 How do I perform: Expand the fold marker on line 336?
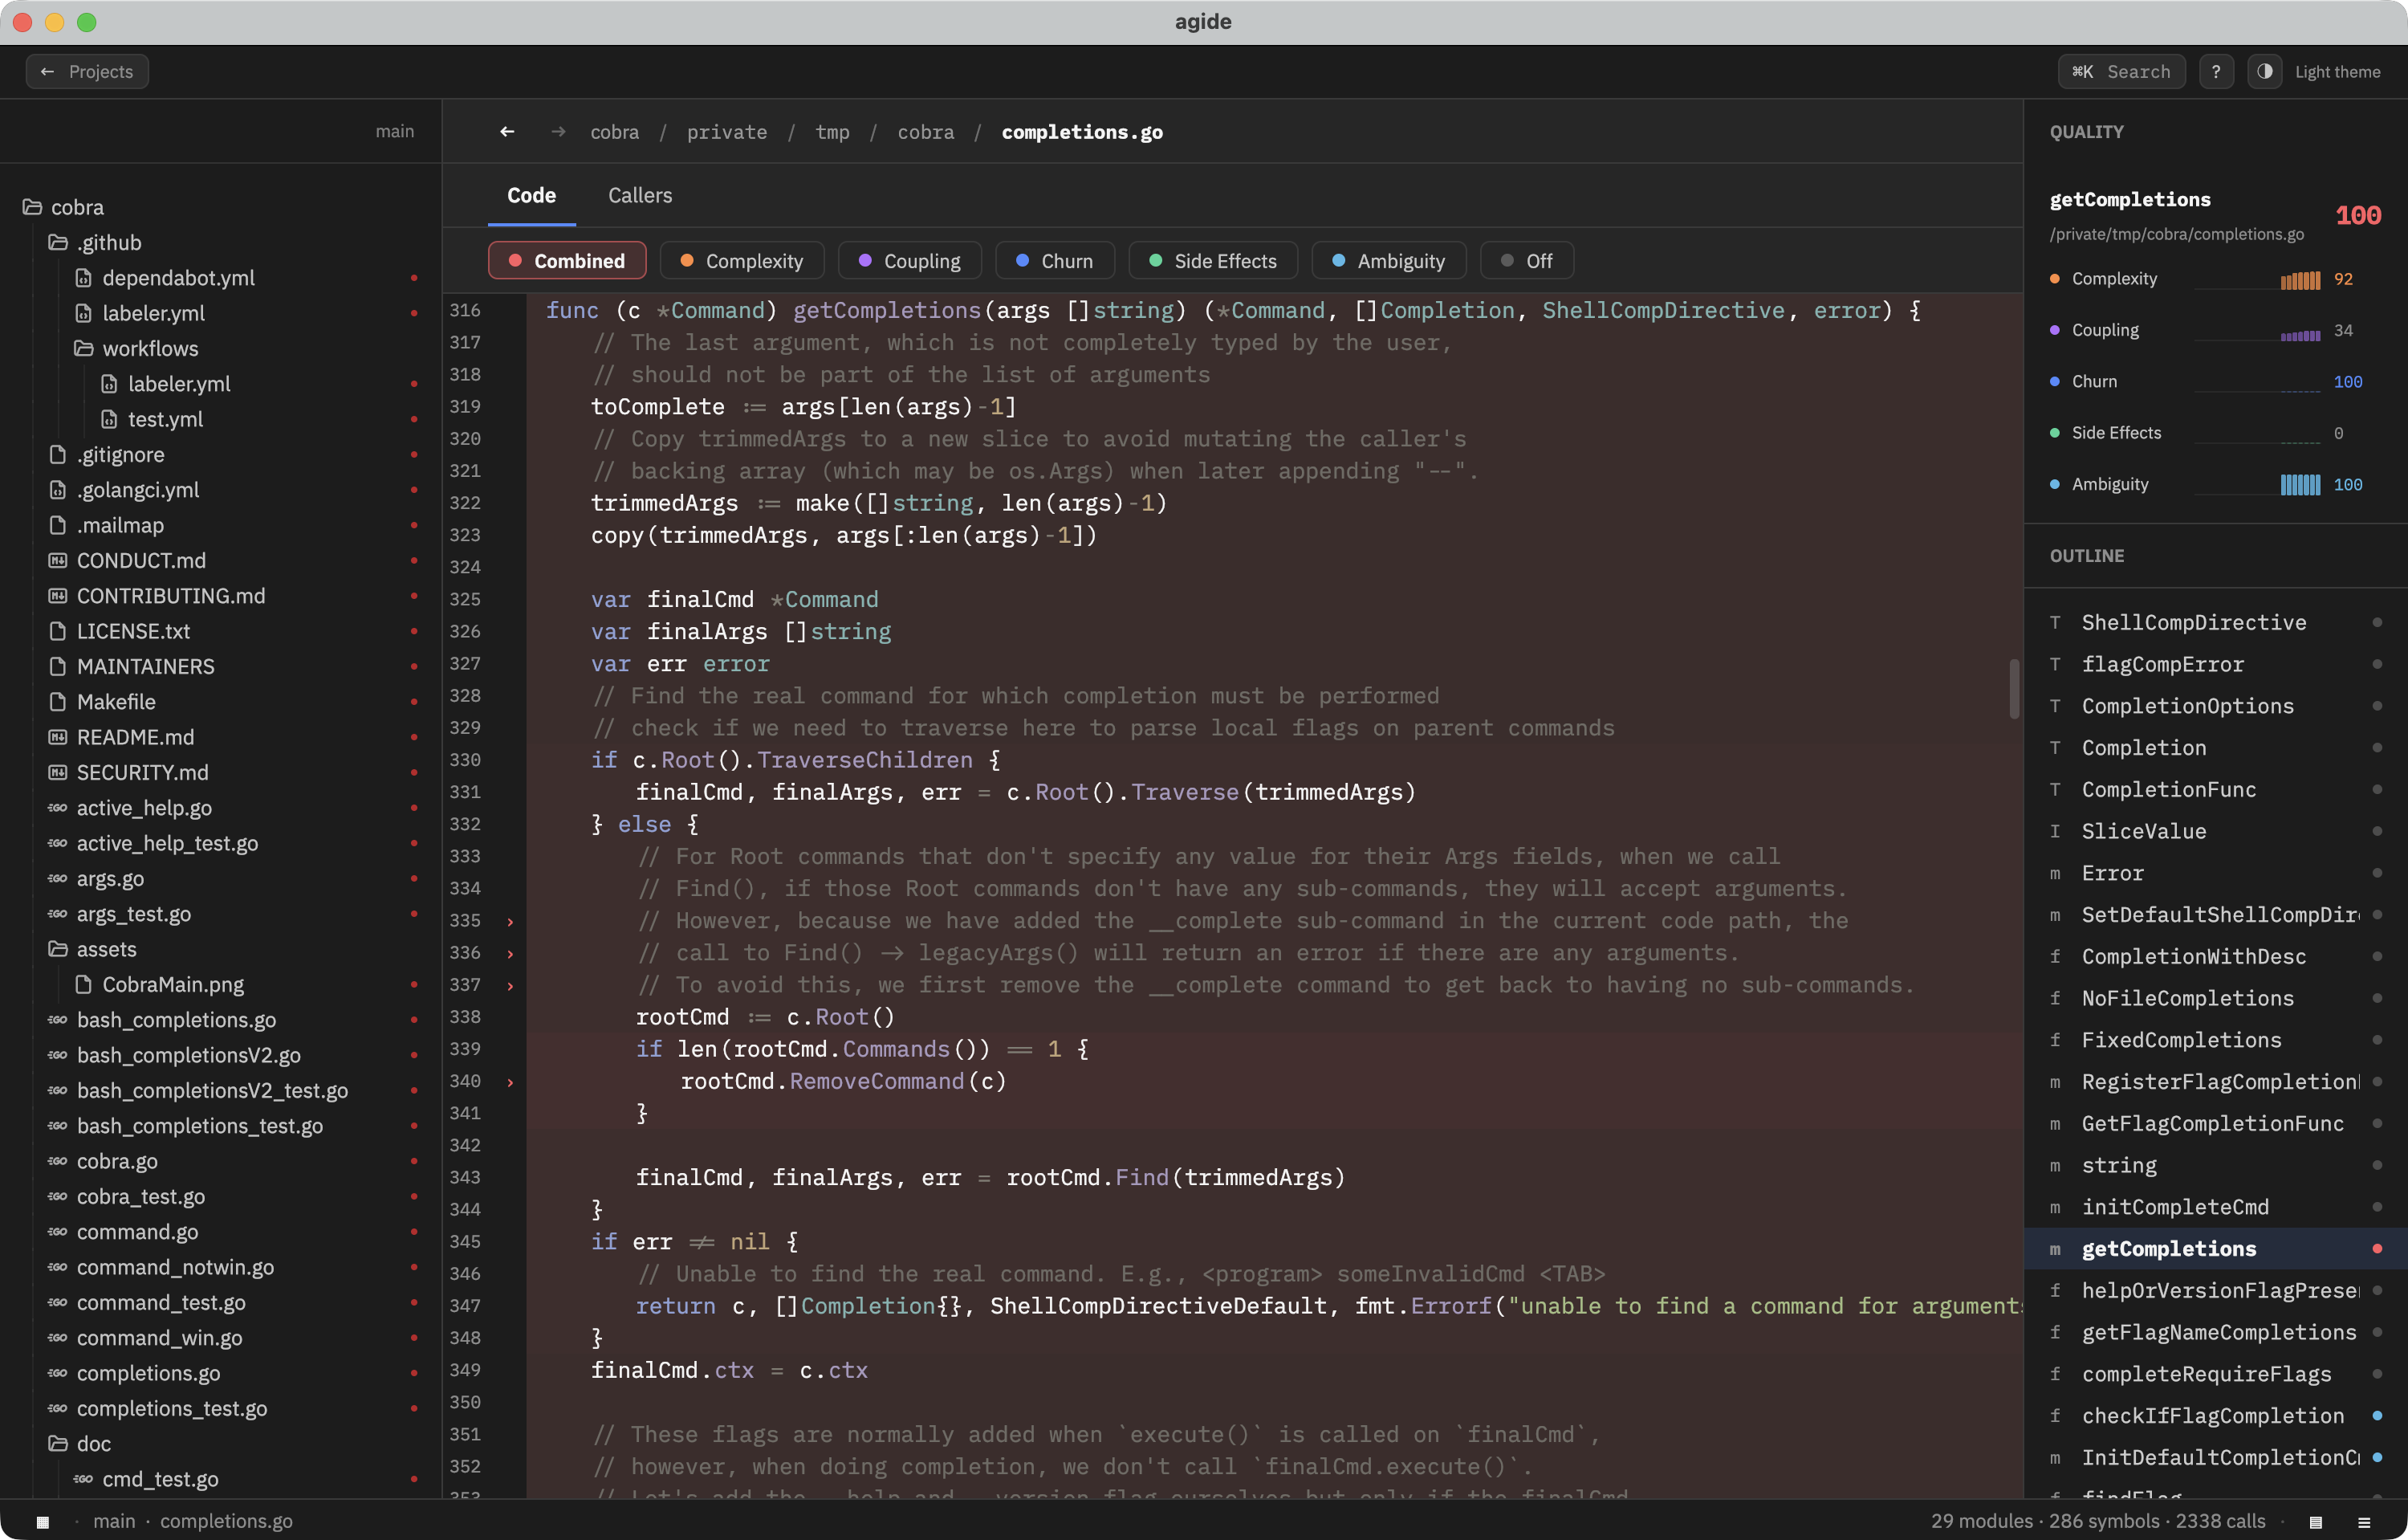click(x=510, y=953)
